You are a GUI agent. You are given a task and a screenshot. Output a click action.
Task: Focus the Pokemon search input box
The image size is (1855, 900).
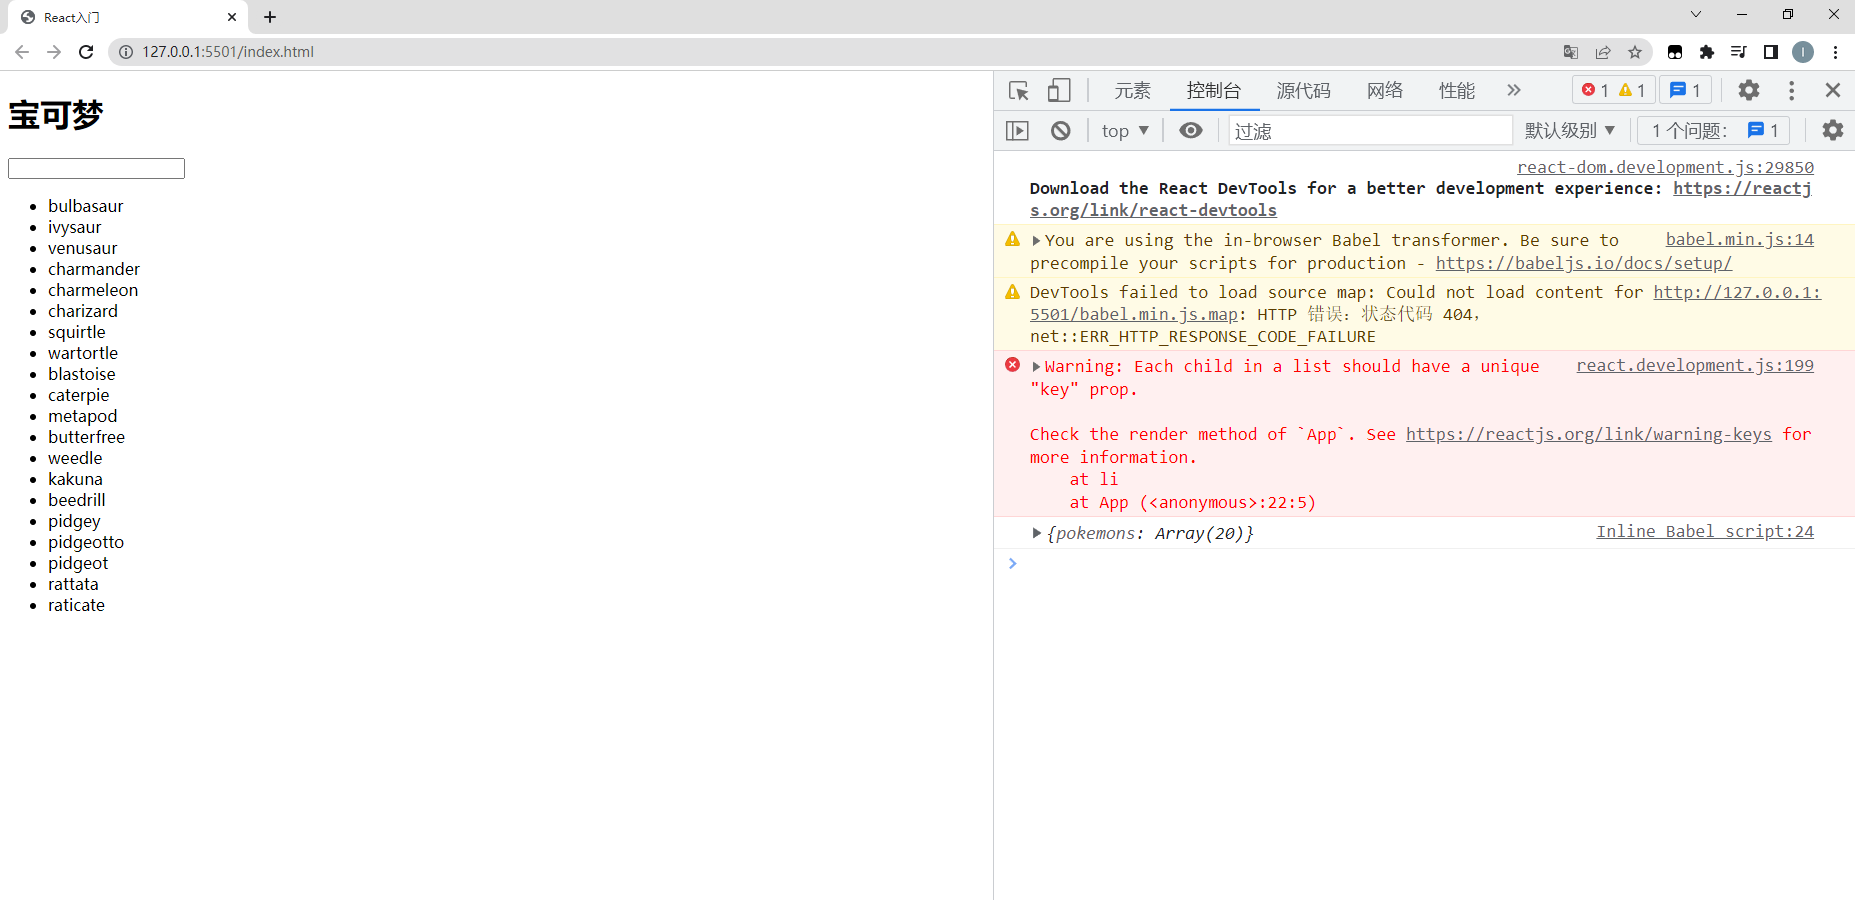(96, 168)
